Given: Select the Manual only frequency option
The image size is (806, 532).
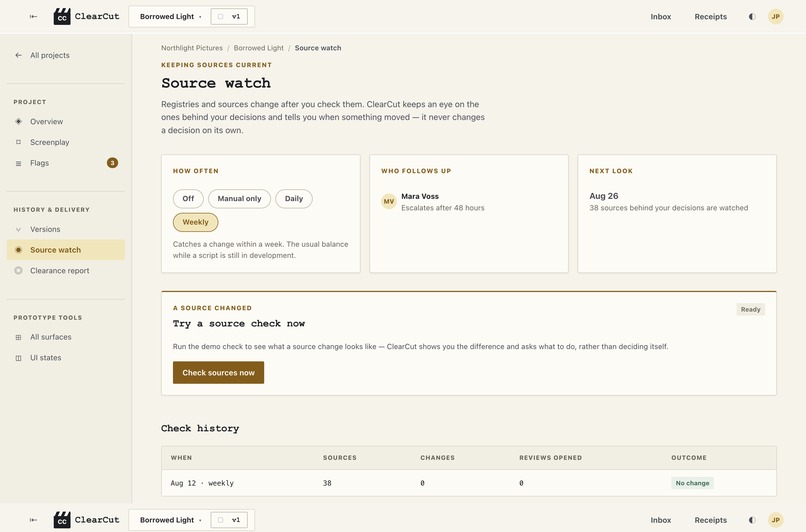Looking at the screenshot, I should 239,198.
